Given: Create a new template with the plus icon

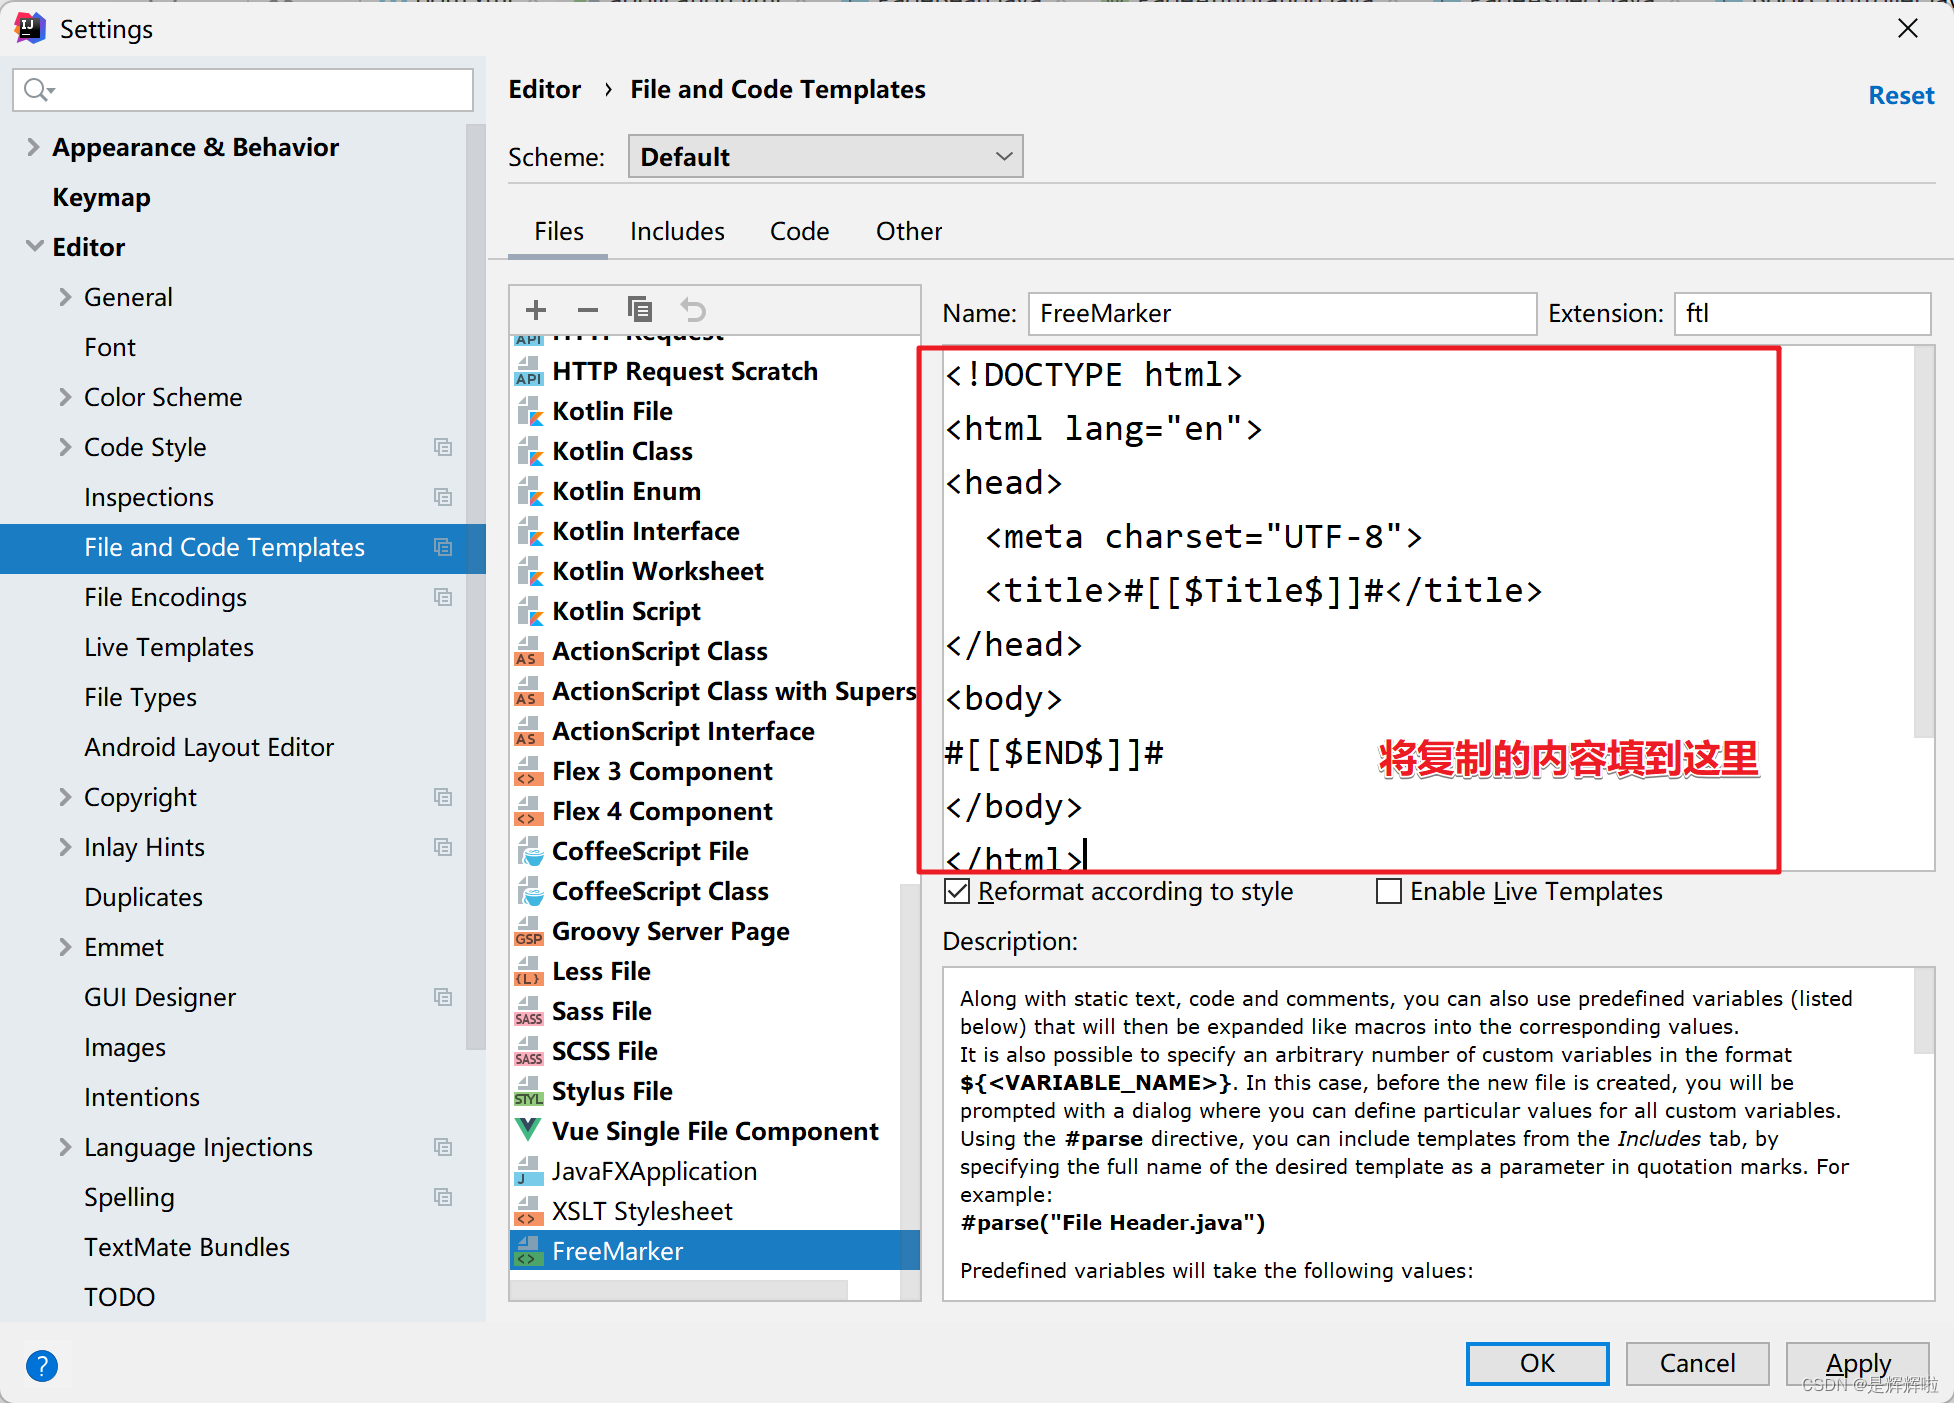Looking at the screenshot, I should coord(536,310).
